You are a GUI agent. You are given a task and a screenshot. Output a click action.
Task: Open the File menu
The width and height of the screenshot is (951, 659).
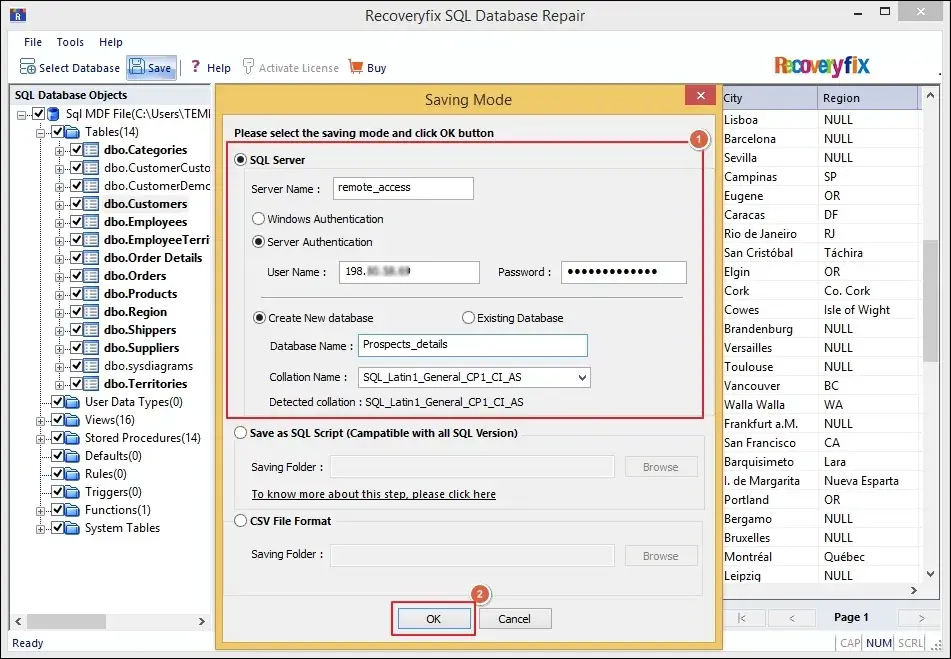click(33, 42)
